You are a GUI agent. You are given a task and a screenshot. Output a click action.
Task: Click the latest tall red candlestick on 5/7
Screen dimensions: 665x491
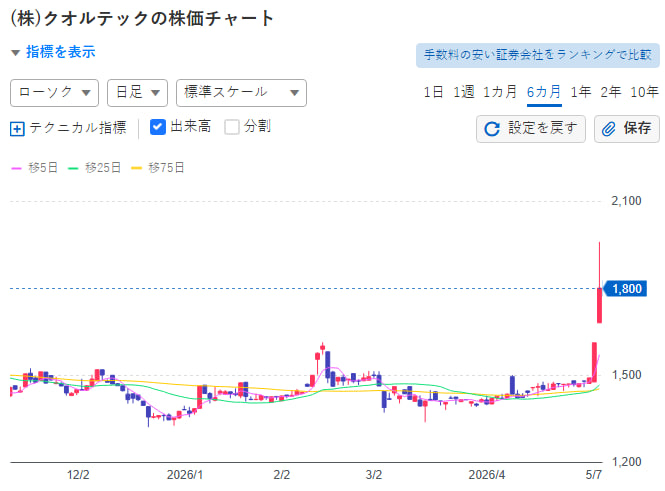click(x=599, y=305)
